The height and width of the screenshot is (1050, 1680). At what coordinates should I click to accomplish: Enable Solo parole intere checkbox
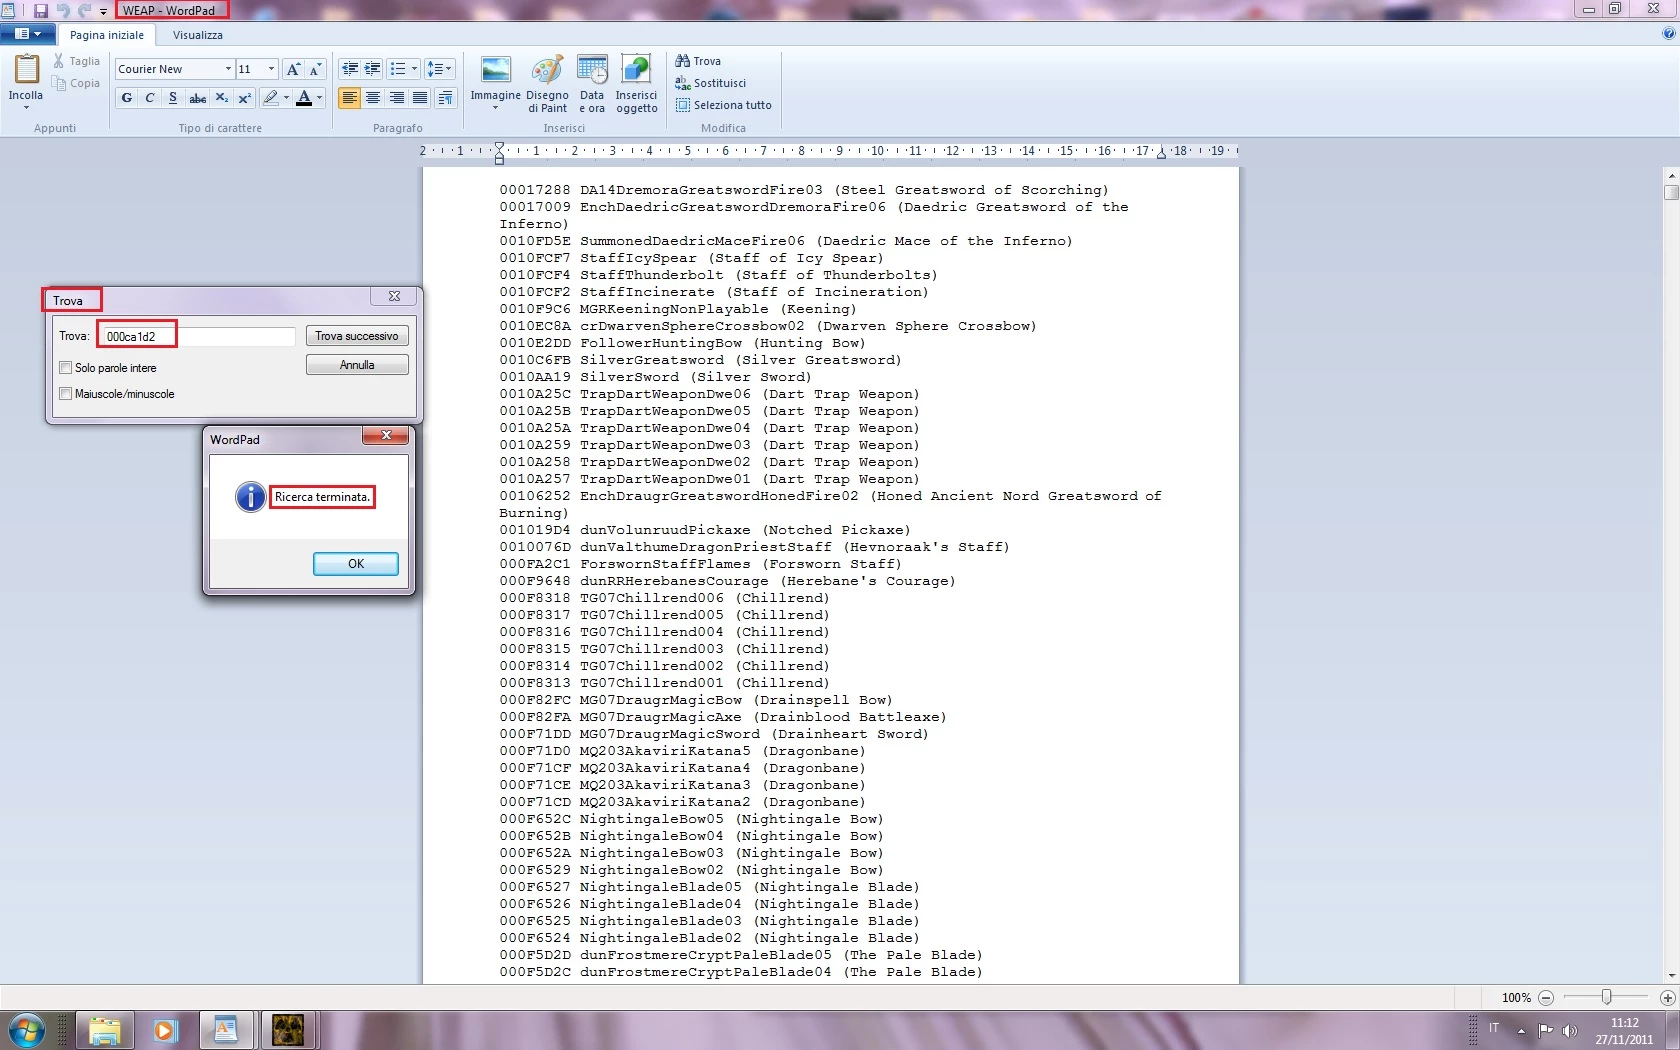coord(66,368)
